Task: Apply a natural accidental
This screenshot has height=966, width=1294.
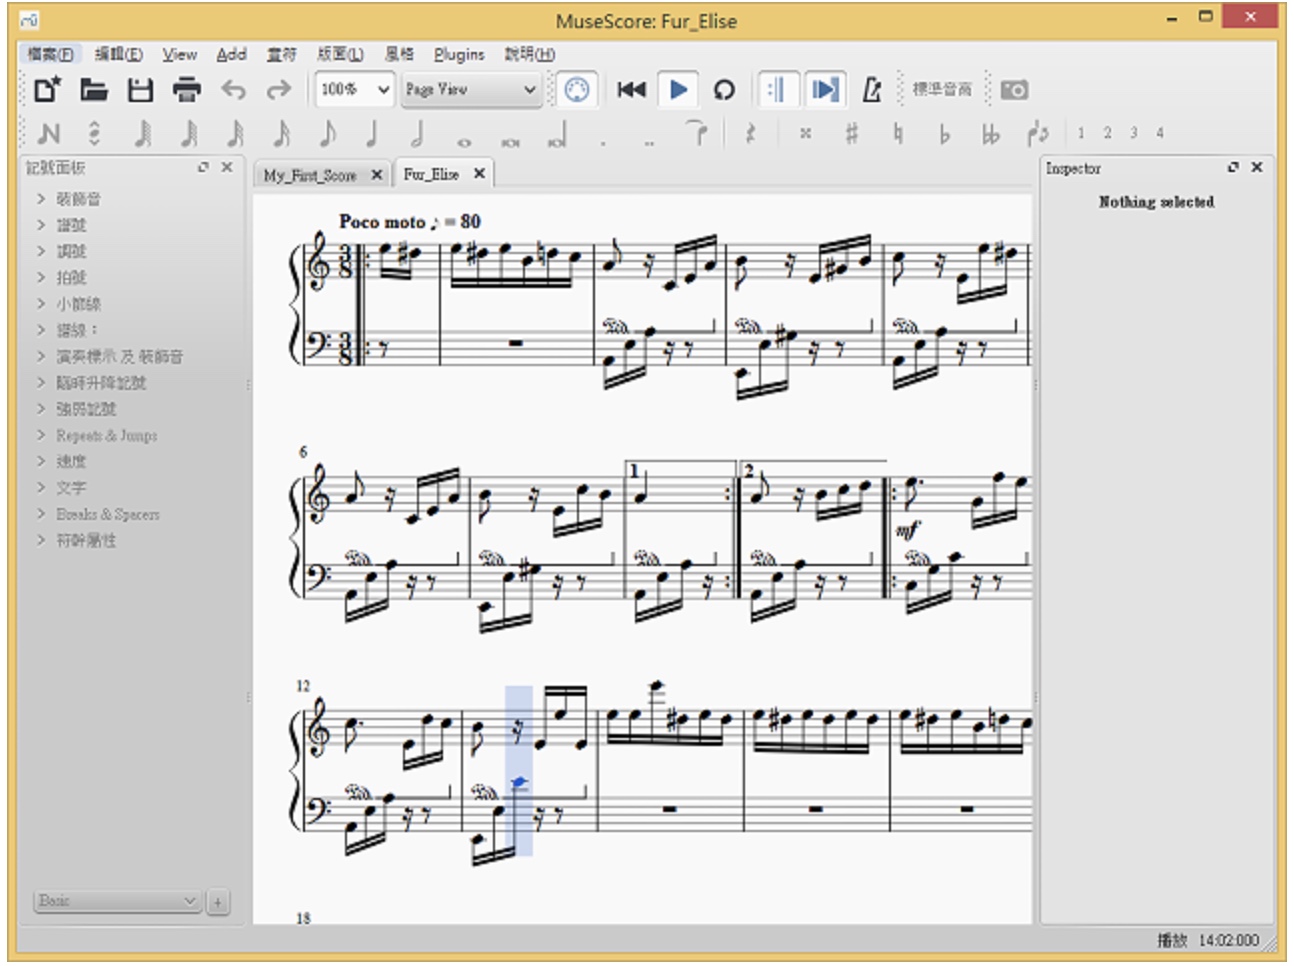Action: (897, 133)
